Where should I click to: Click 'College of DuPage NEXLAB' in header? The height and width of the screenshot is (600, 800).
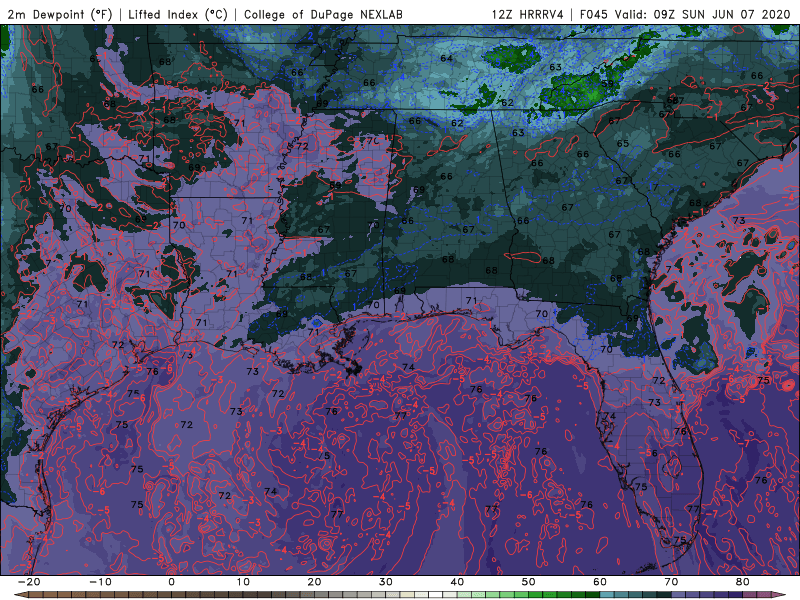tap(323, 14)
